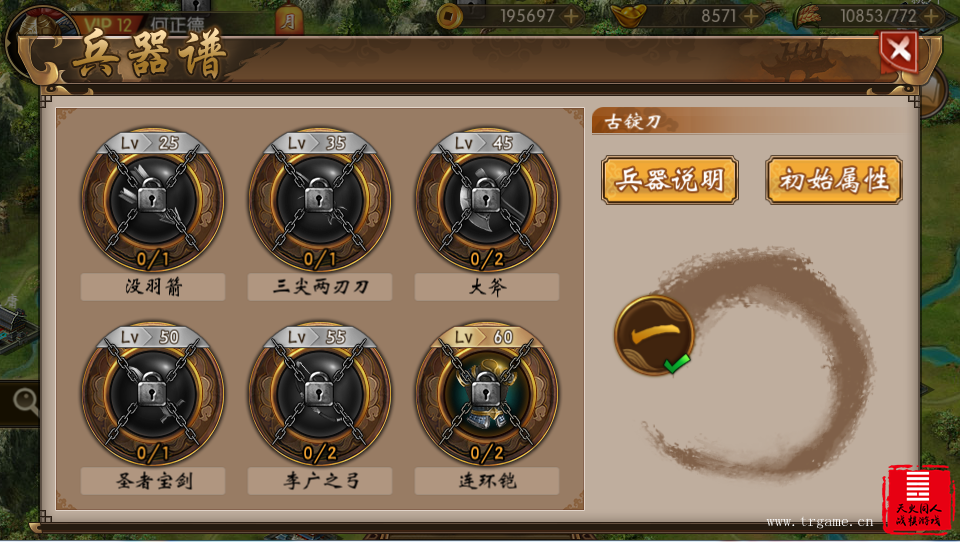The height and width of the screenshot is (542, 960).
Task: Add more grain with the plus beside 10853/772
Action: (931, 16)
